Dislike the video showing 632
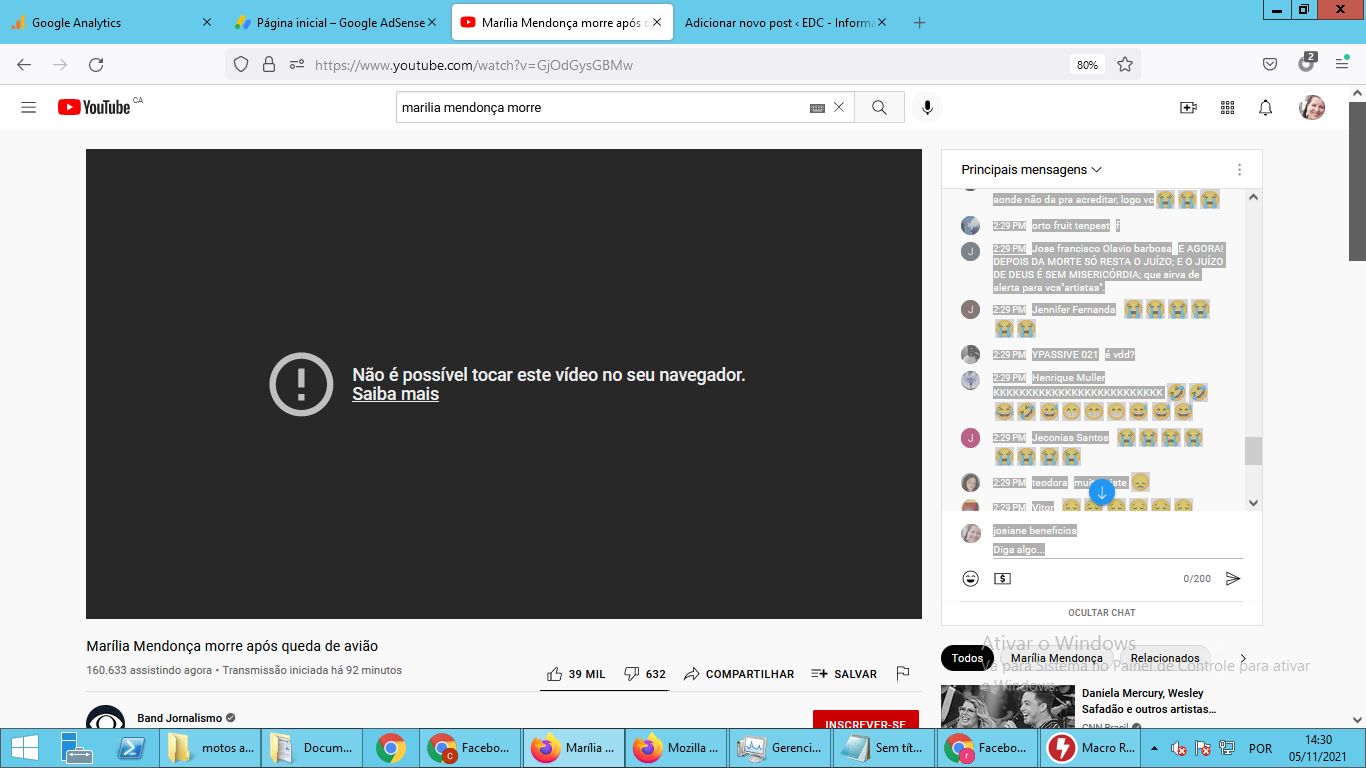 645,674
